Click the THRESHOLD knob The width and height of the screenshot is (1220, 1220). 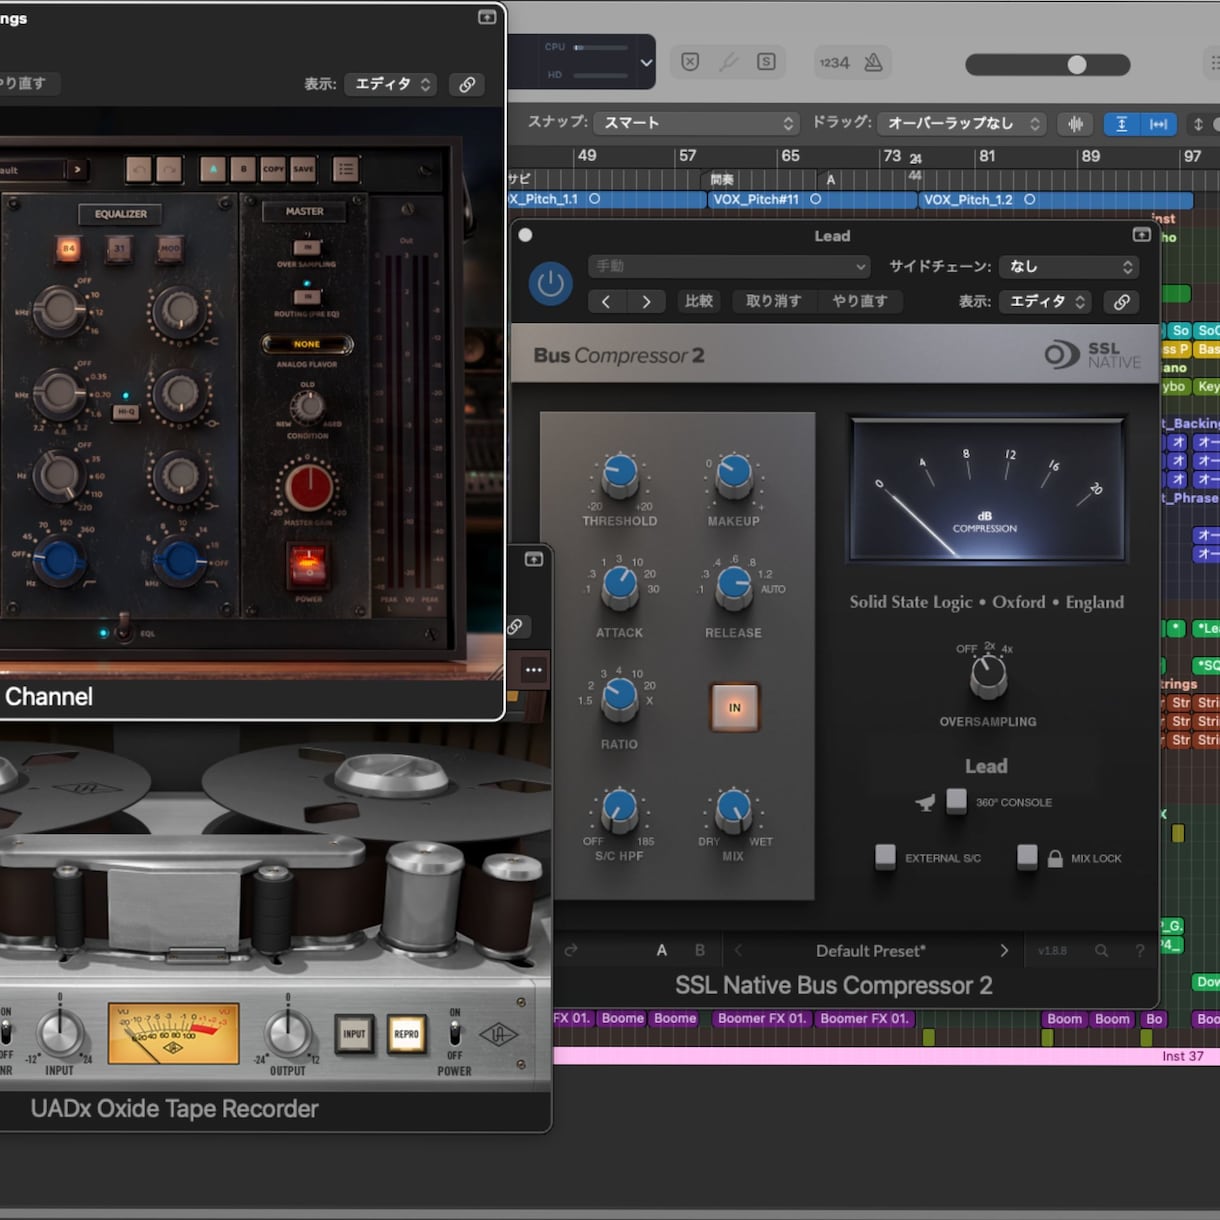click(x=620, y=477)
